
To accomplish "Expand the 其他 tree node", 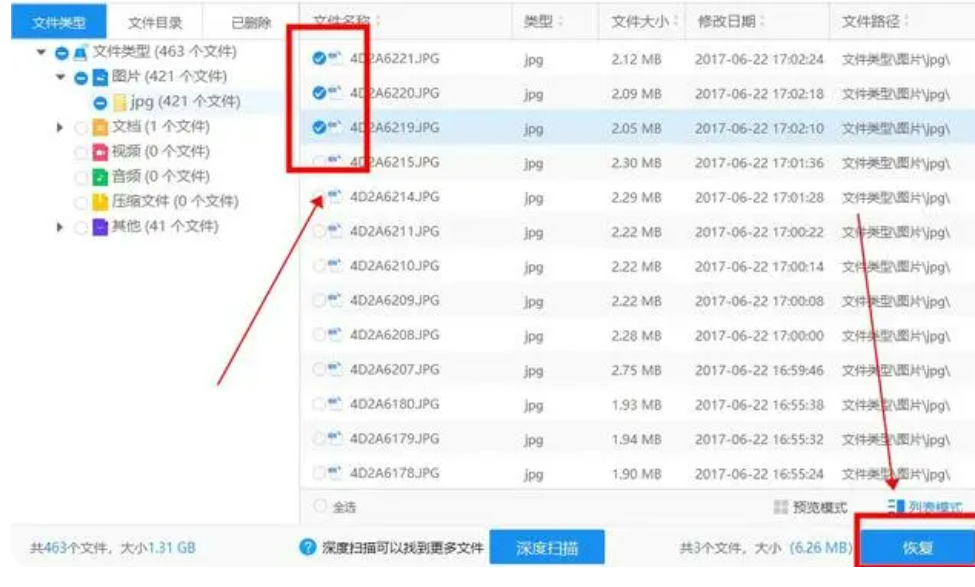I will tap(61, 227).
